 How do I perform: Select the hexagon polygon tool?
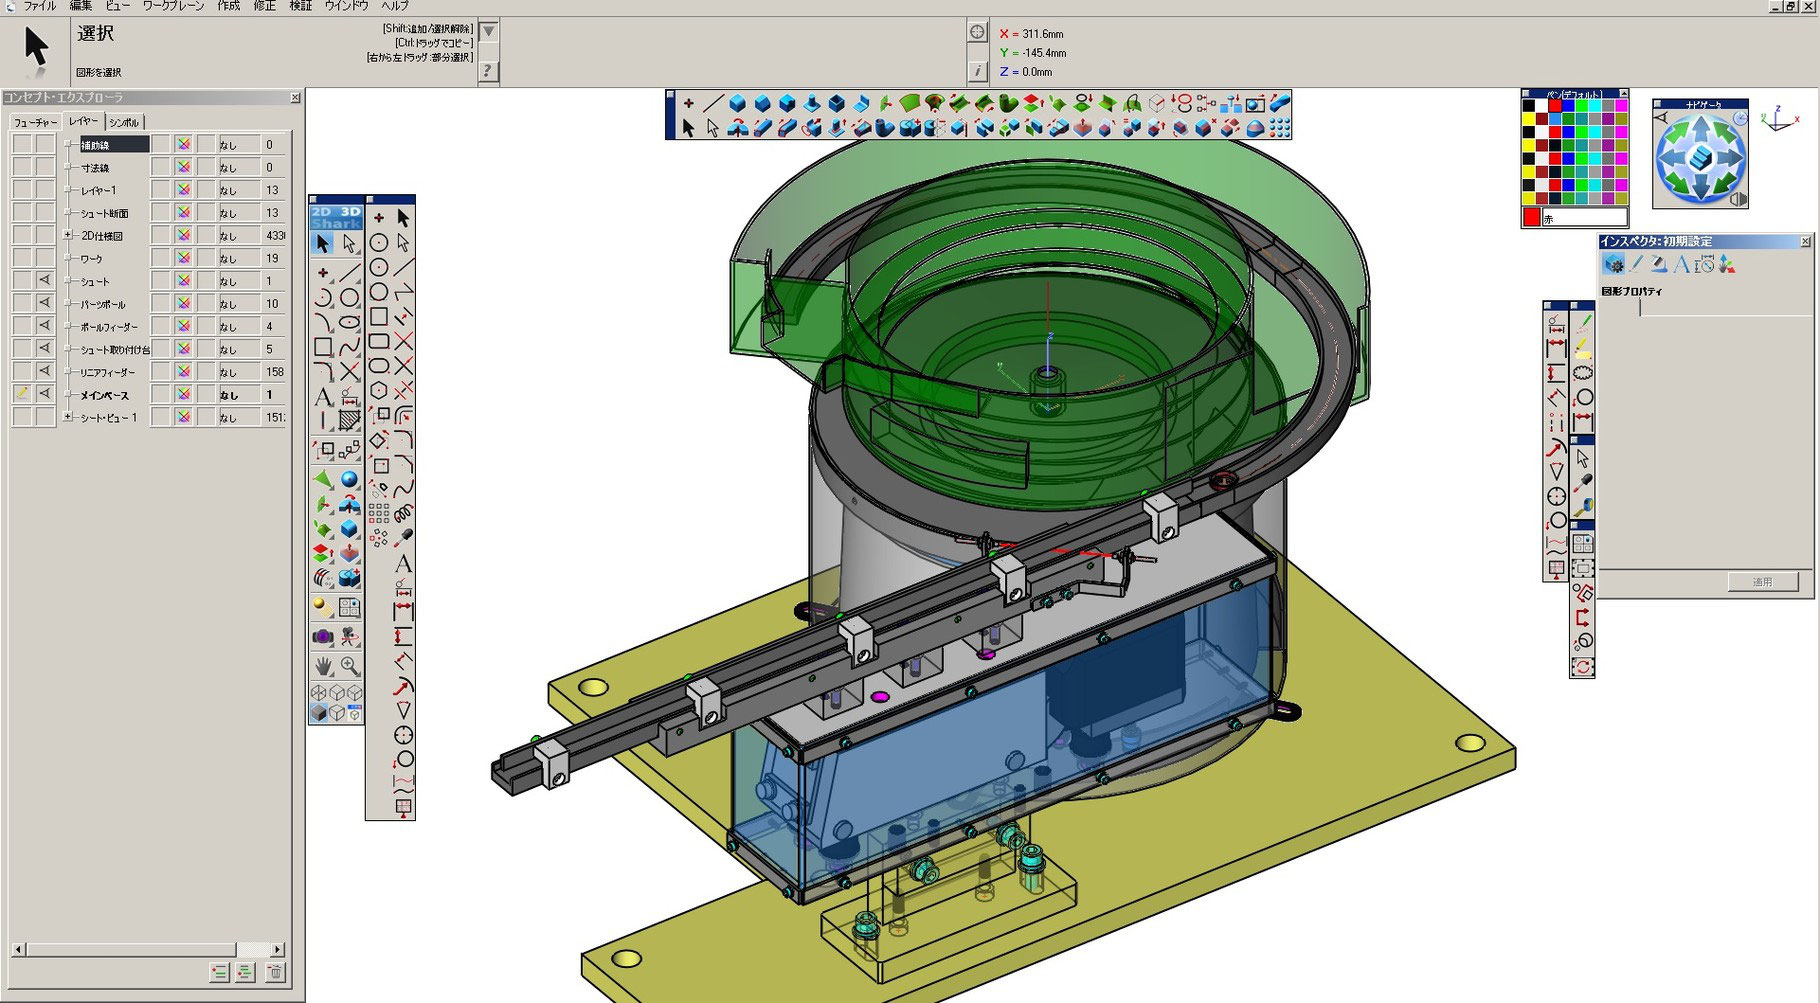[379, 390]
